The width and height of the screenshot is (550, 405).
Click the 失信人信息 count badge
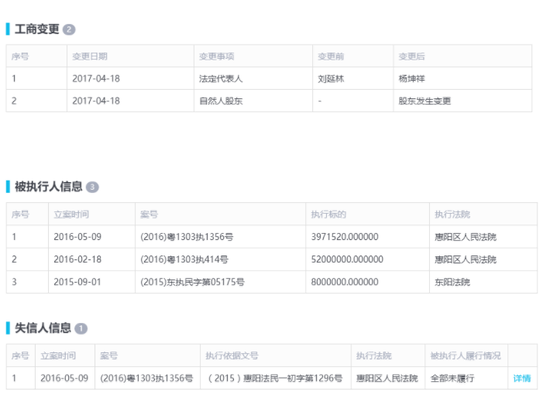tap(81, 329)
